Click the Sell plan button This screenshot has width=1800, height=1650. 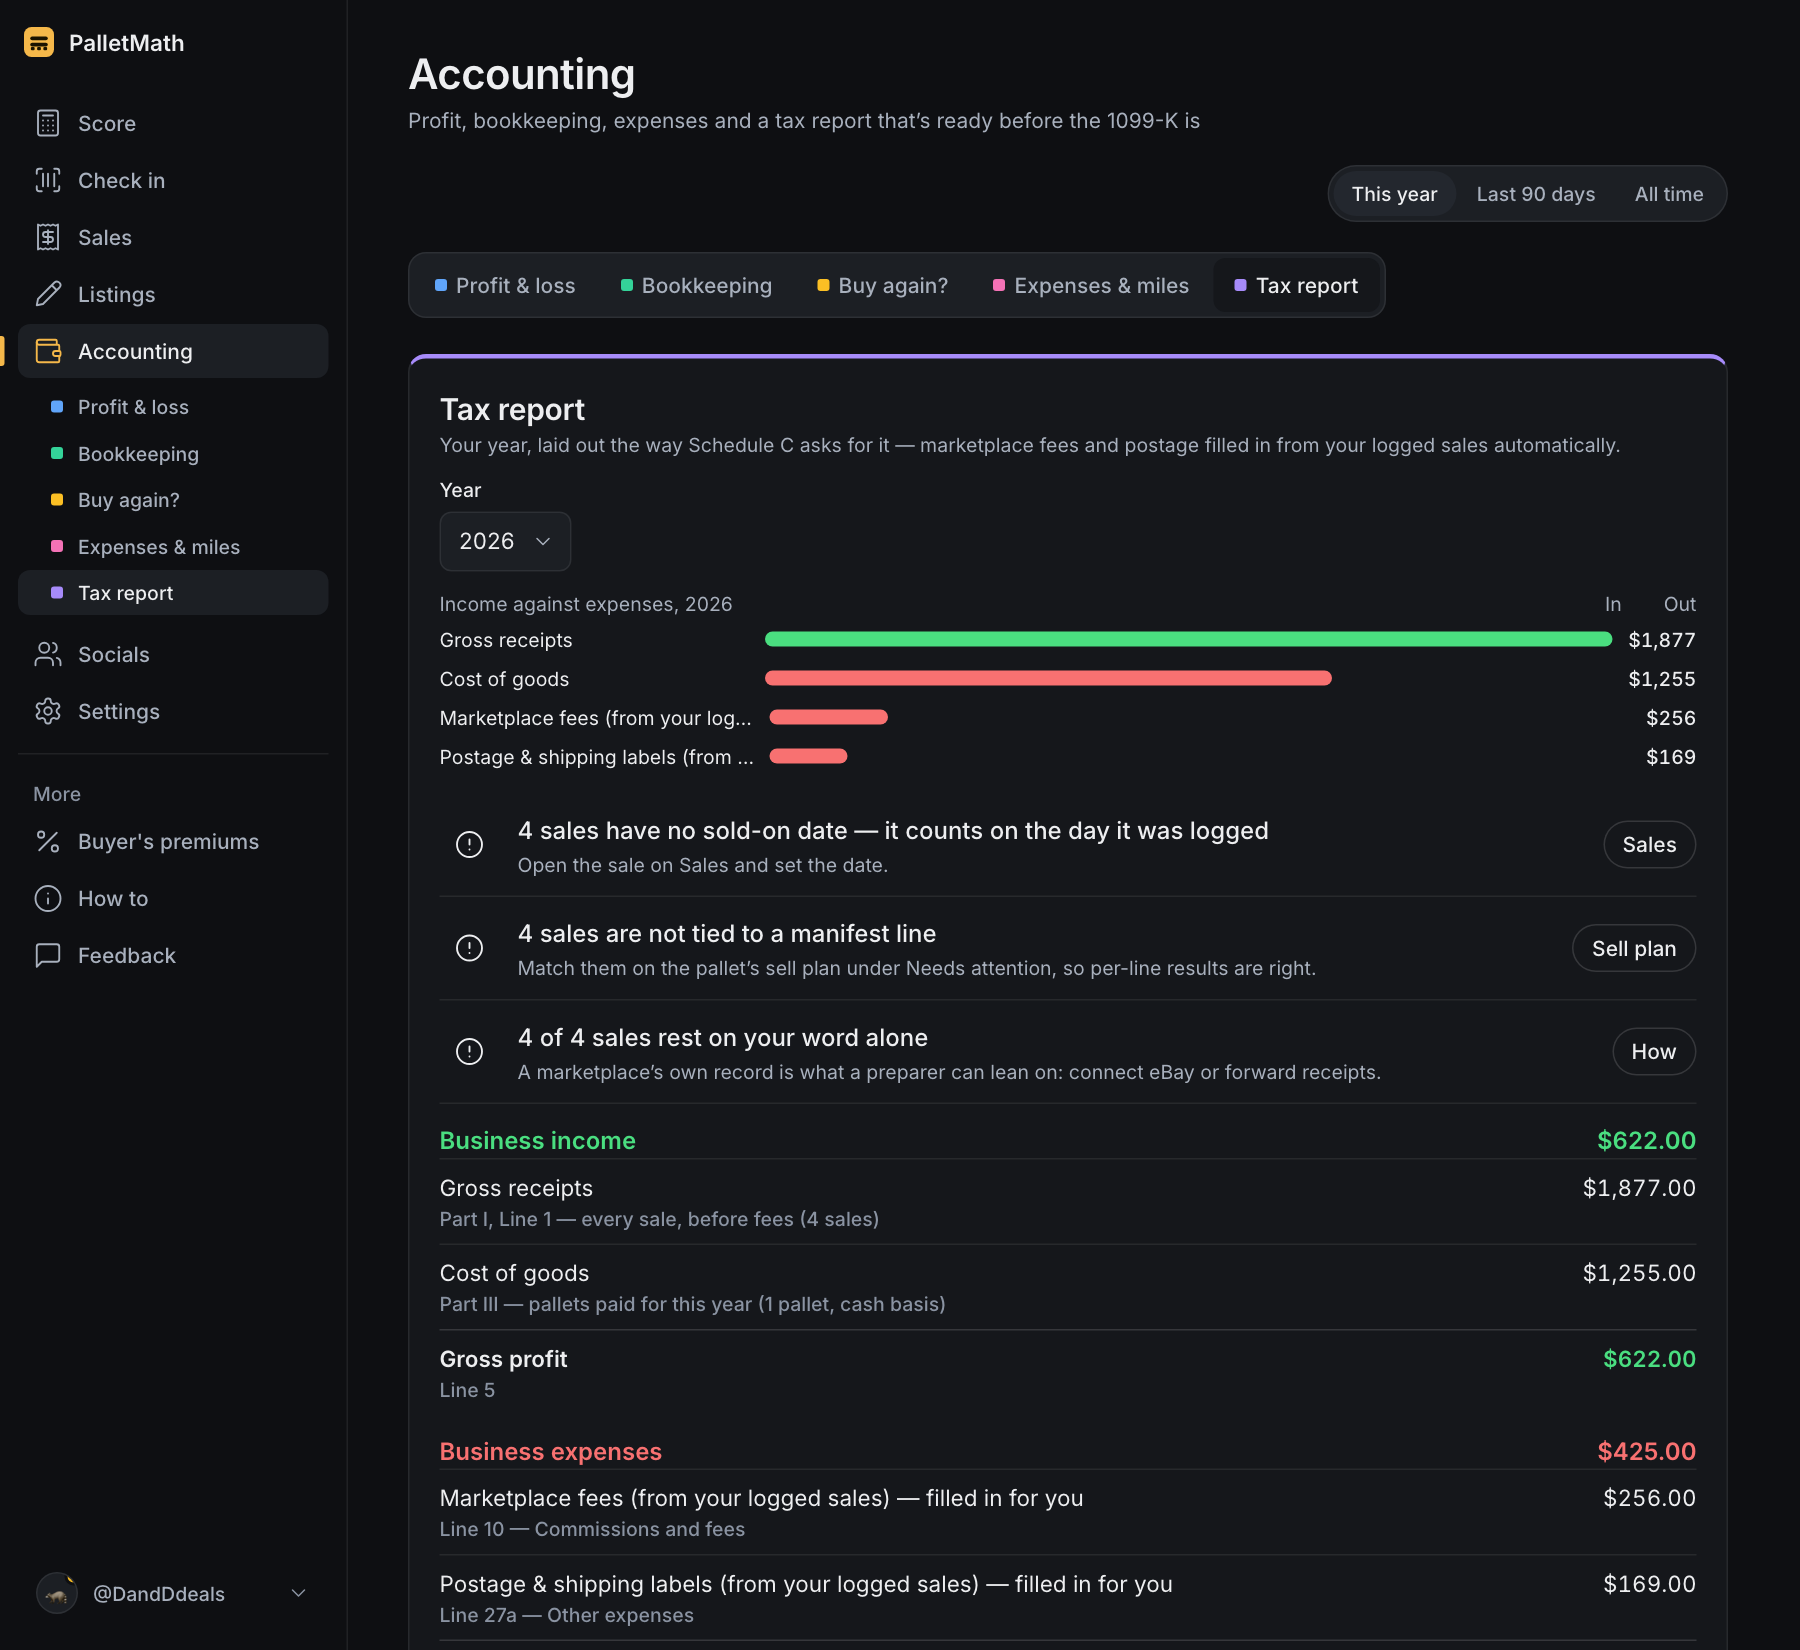coord(1633,948)
